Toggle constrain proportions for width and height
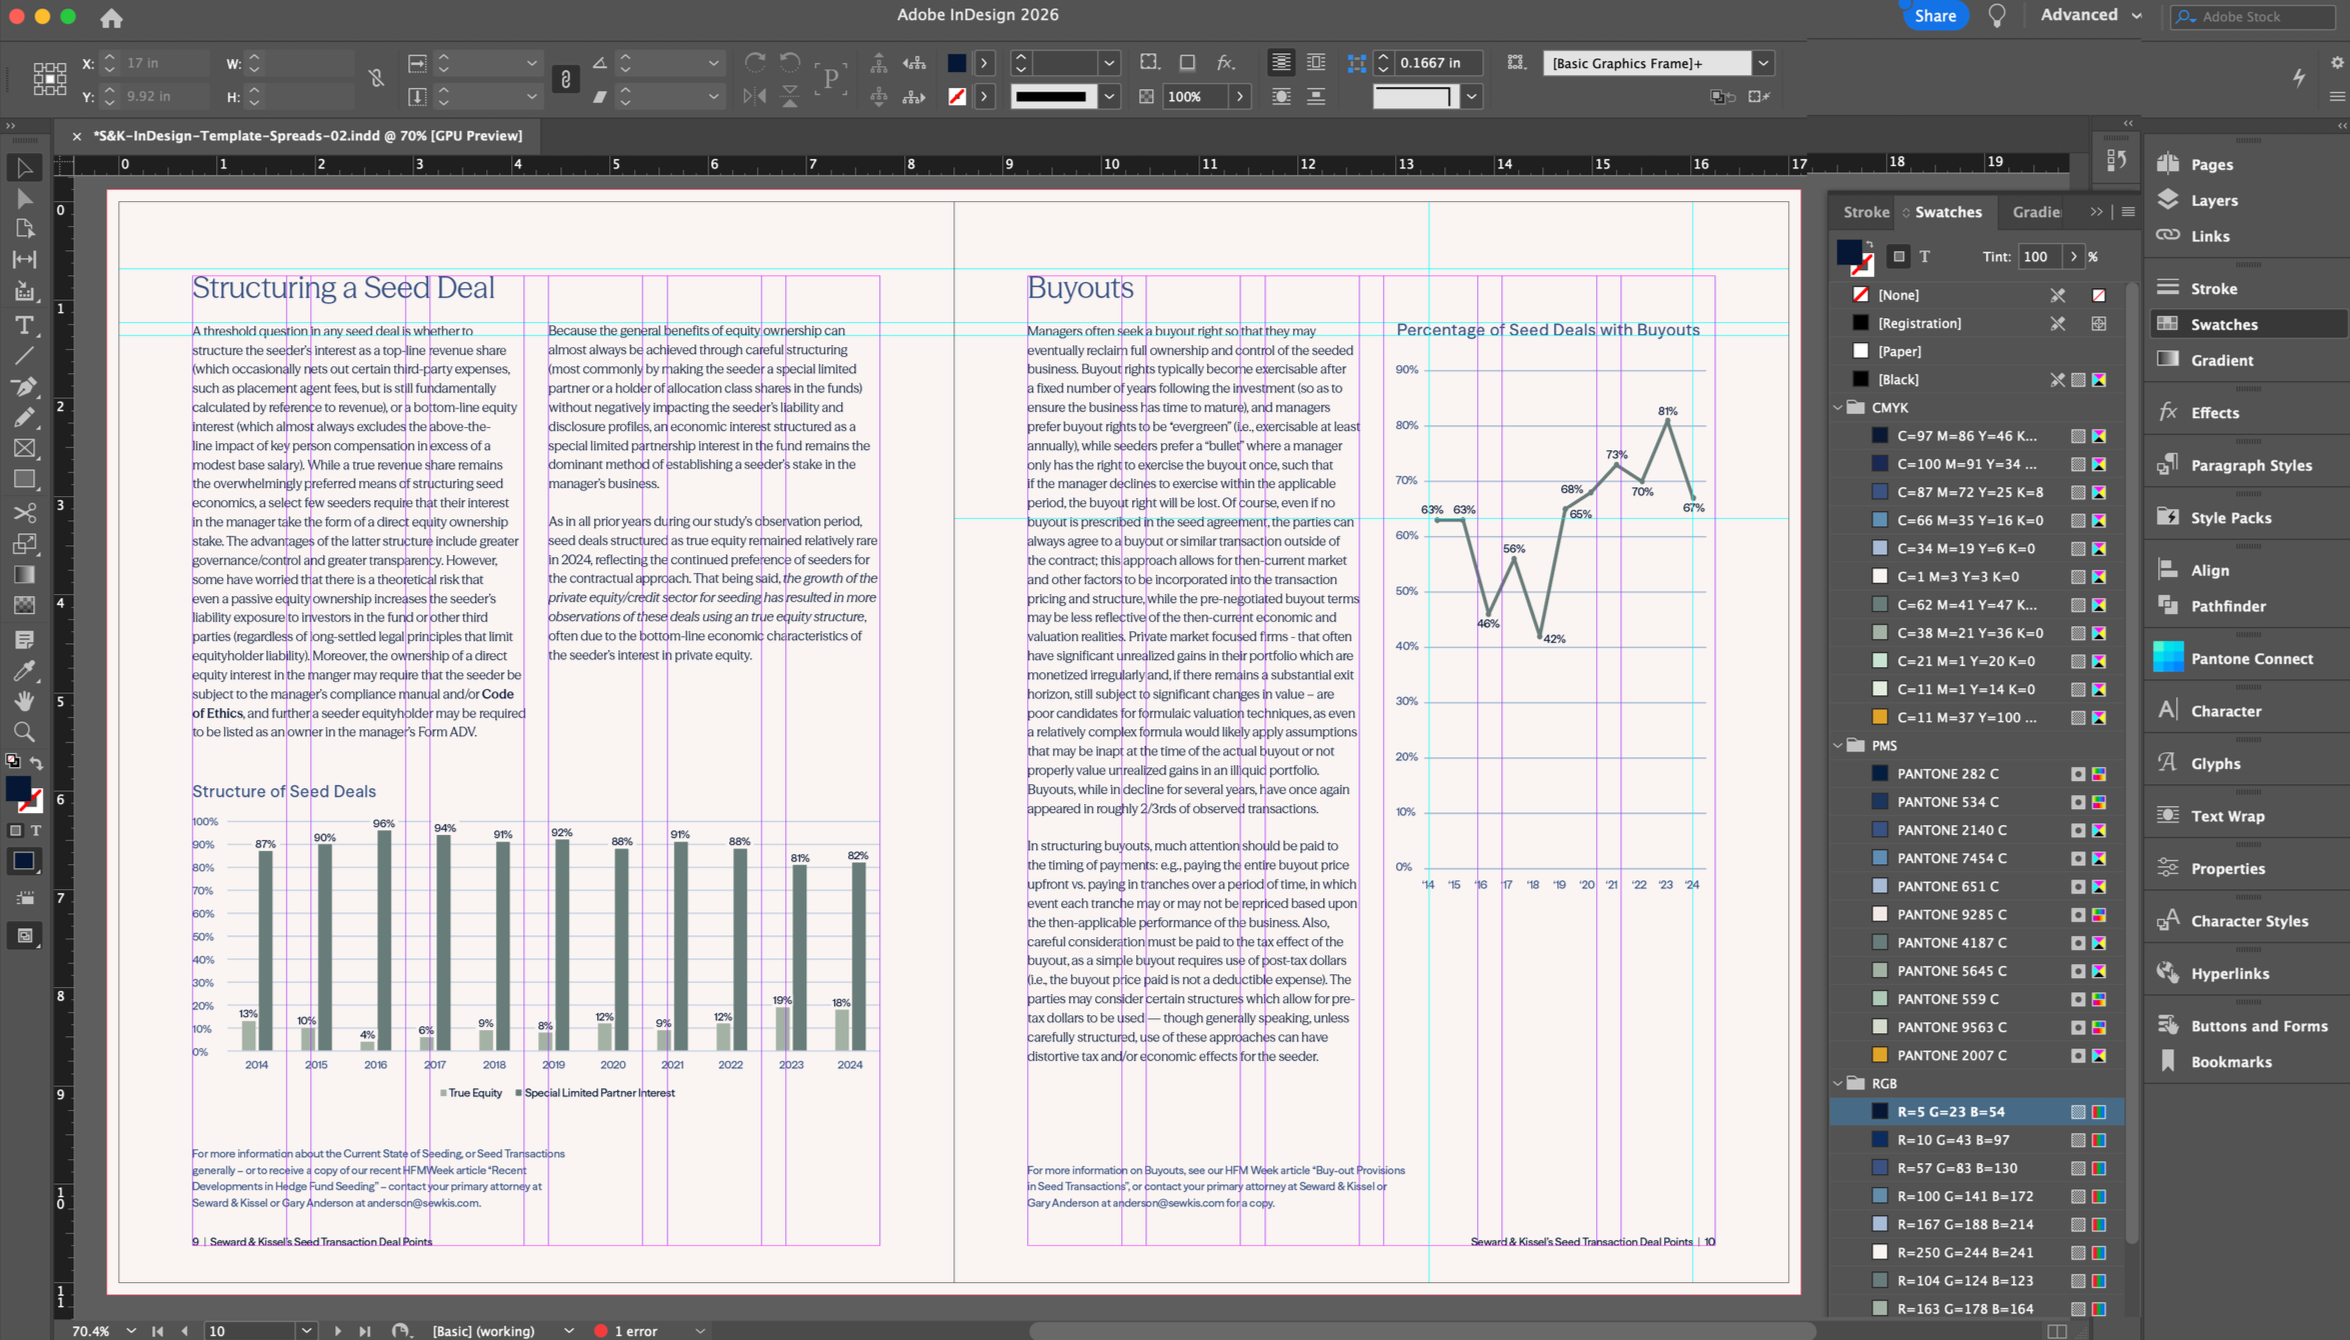The height and width of the screenshot is (1340, 2350). tap(376, 79)
